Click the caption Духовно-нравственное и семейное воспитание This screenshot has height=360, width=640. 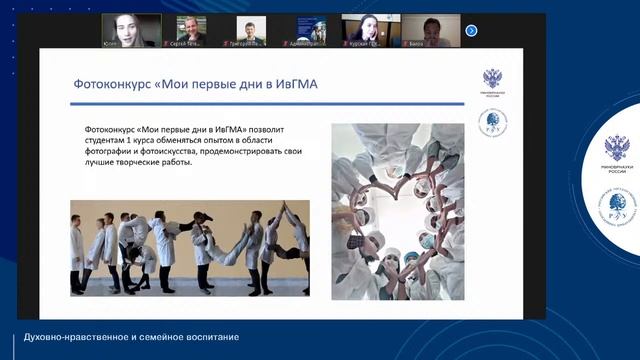[131, 338]
